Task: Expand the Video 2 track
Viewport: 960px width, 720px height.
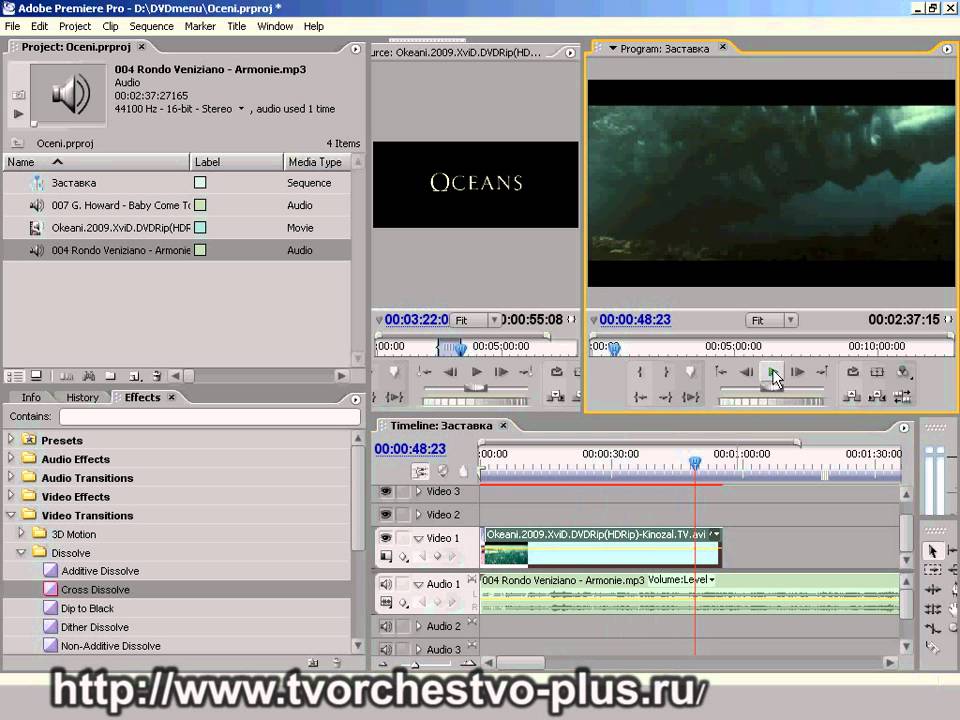Action: click(419, 515)
